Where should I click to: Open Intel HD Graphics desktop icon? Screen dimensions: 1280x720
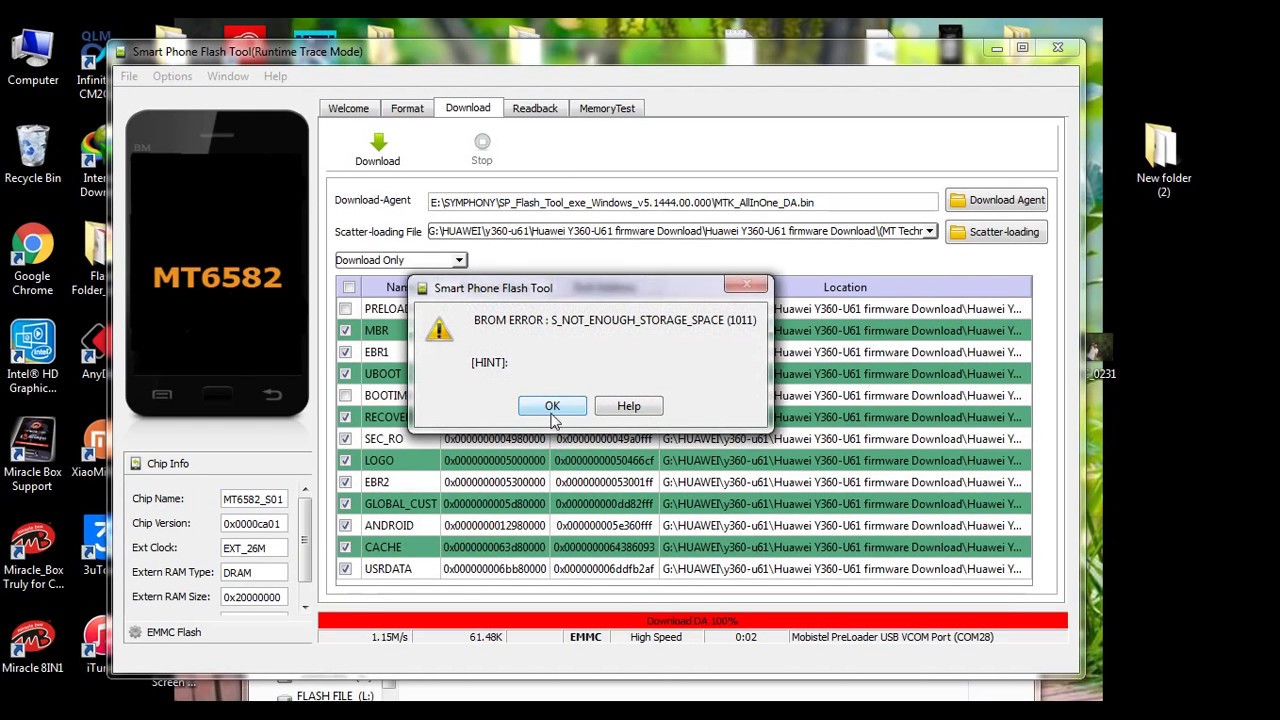(33, 357)
